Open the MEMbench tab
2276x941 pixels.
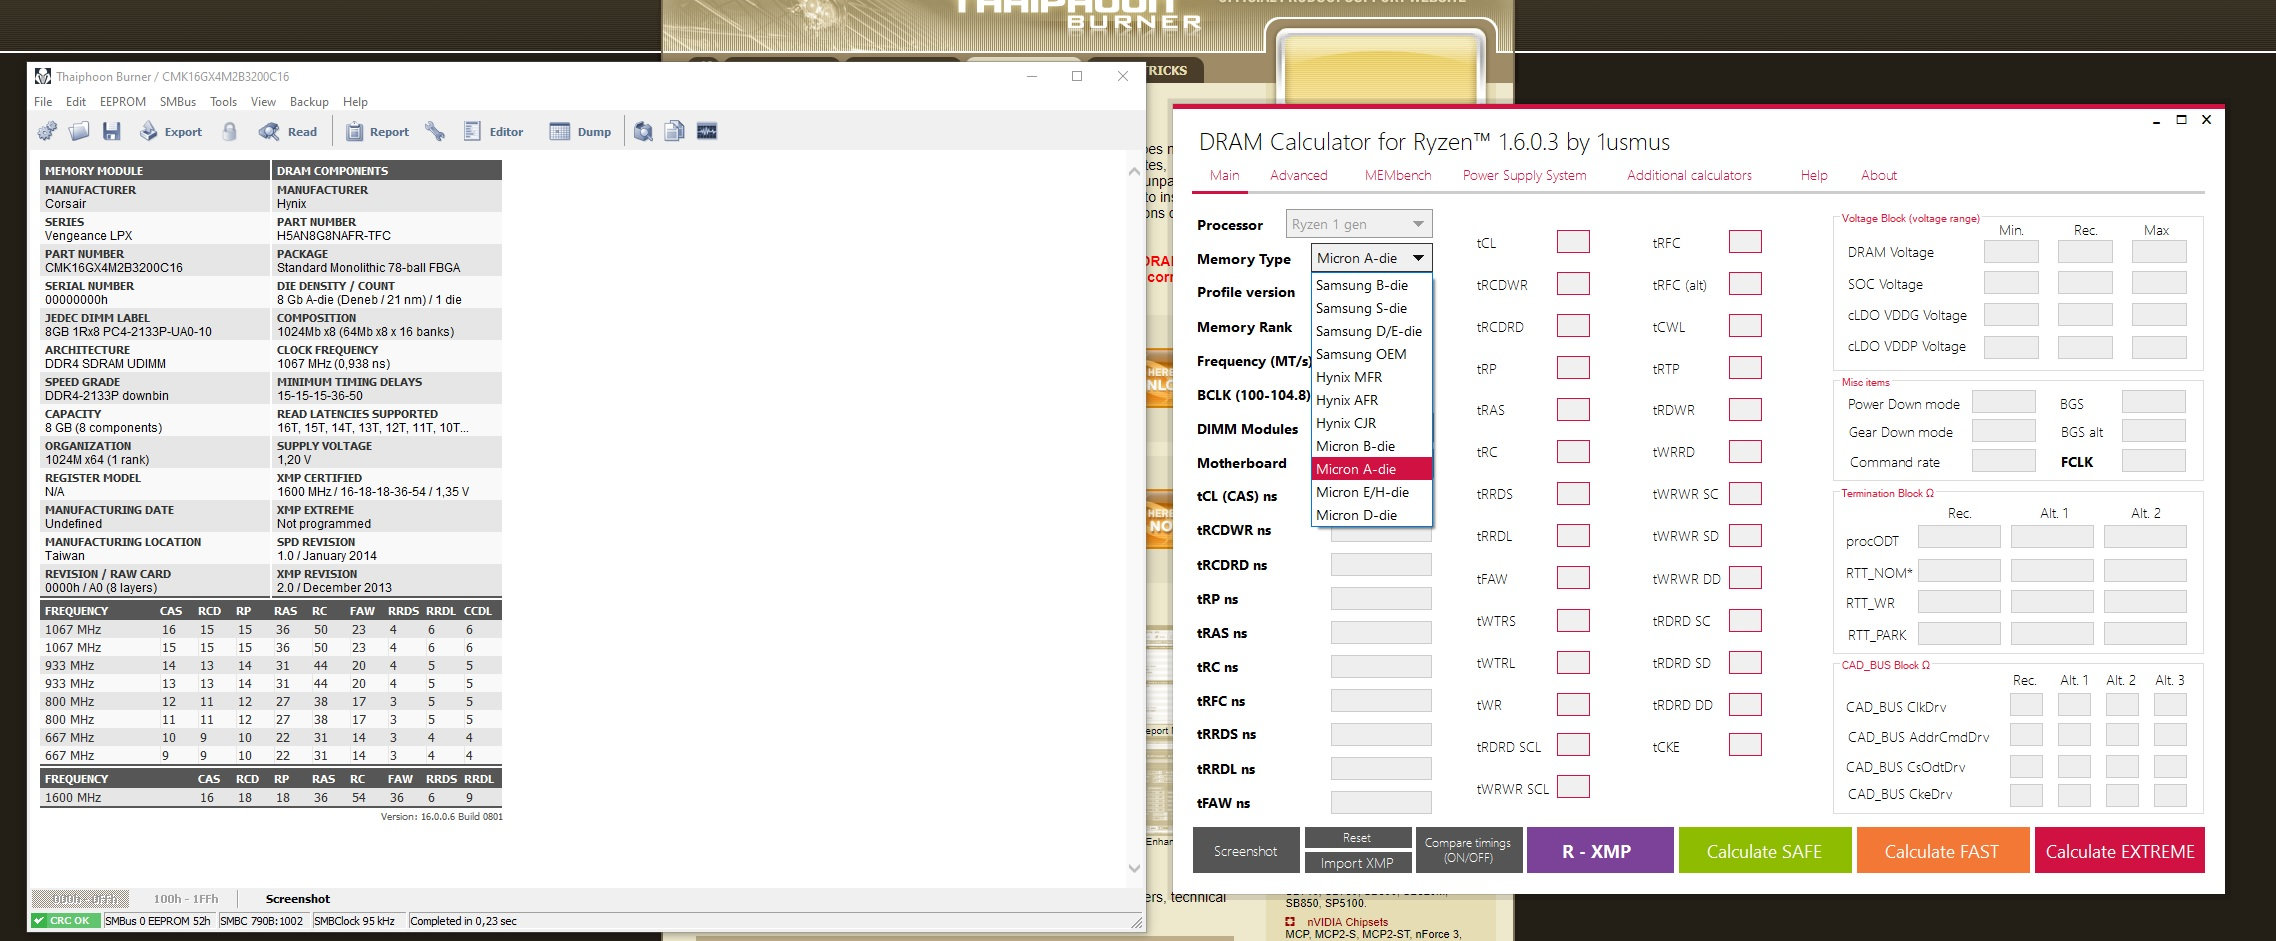click(1398, 175)
